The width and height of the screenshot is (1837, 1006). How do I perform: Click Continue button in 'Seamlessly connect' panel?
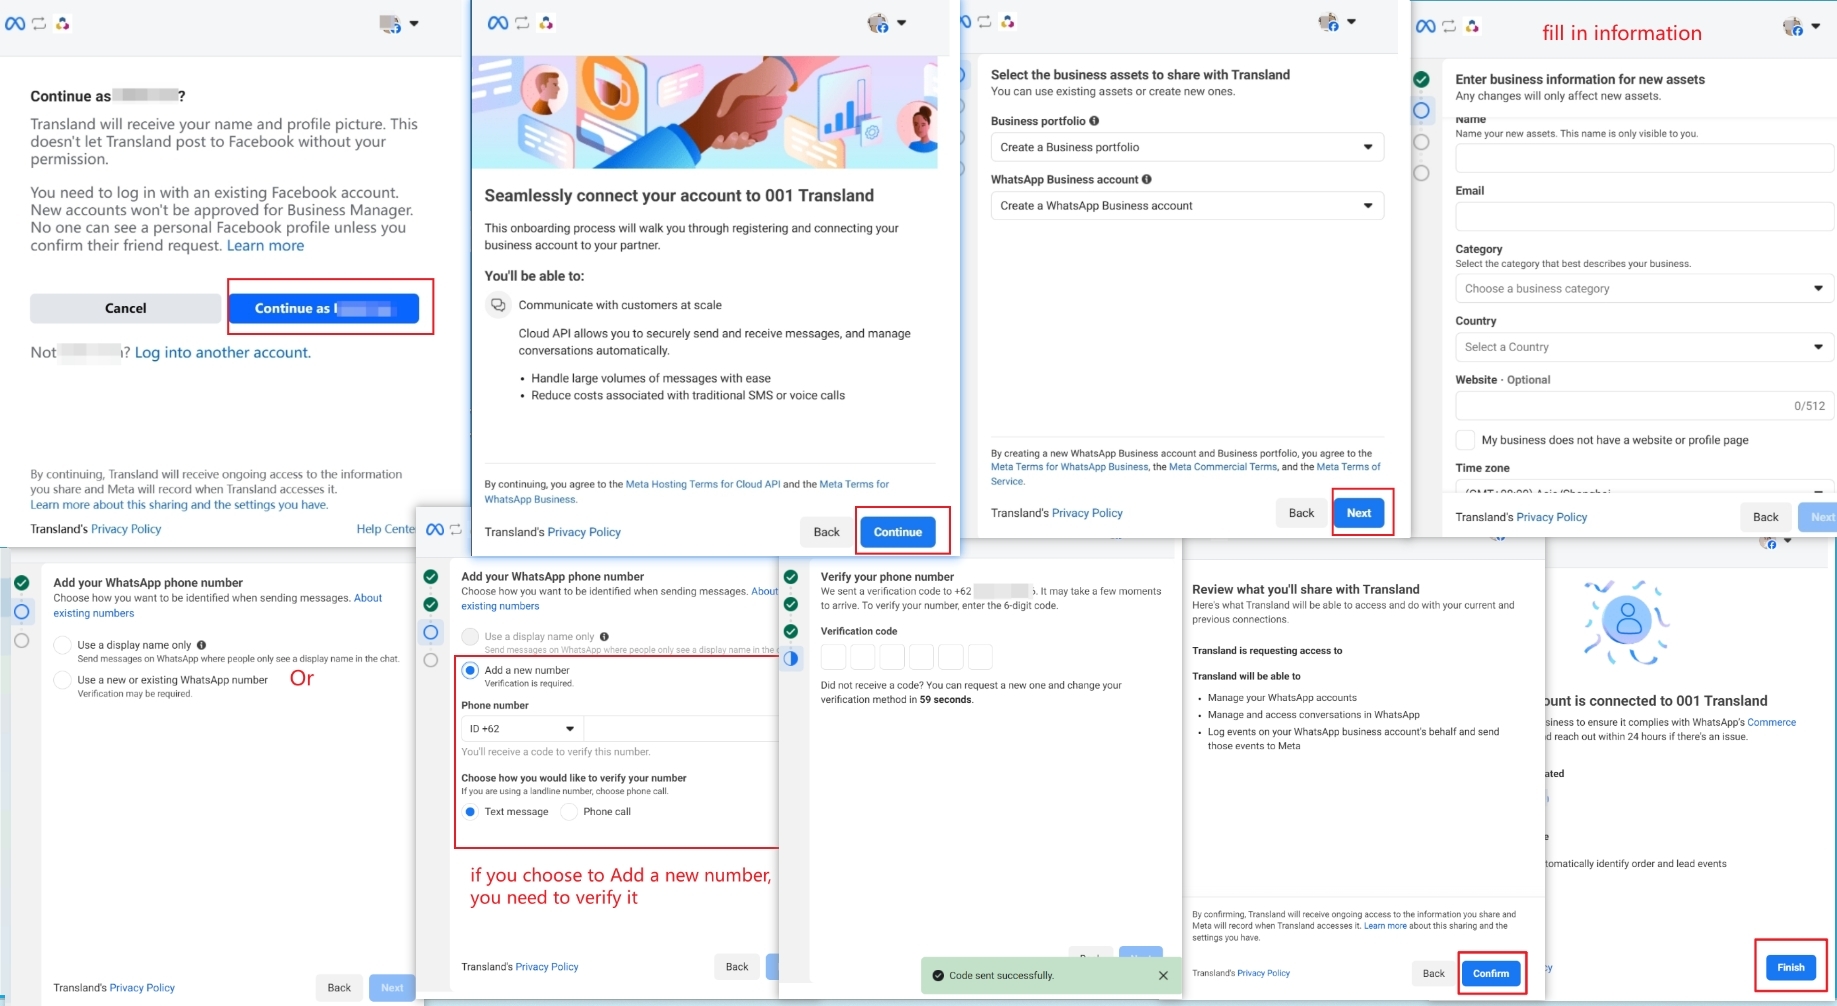[898, 532]
